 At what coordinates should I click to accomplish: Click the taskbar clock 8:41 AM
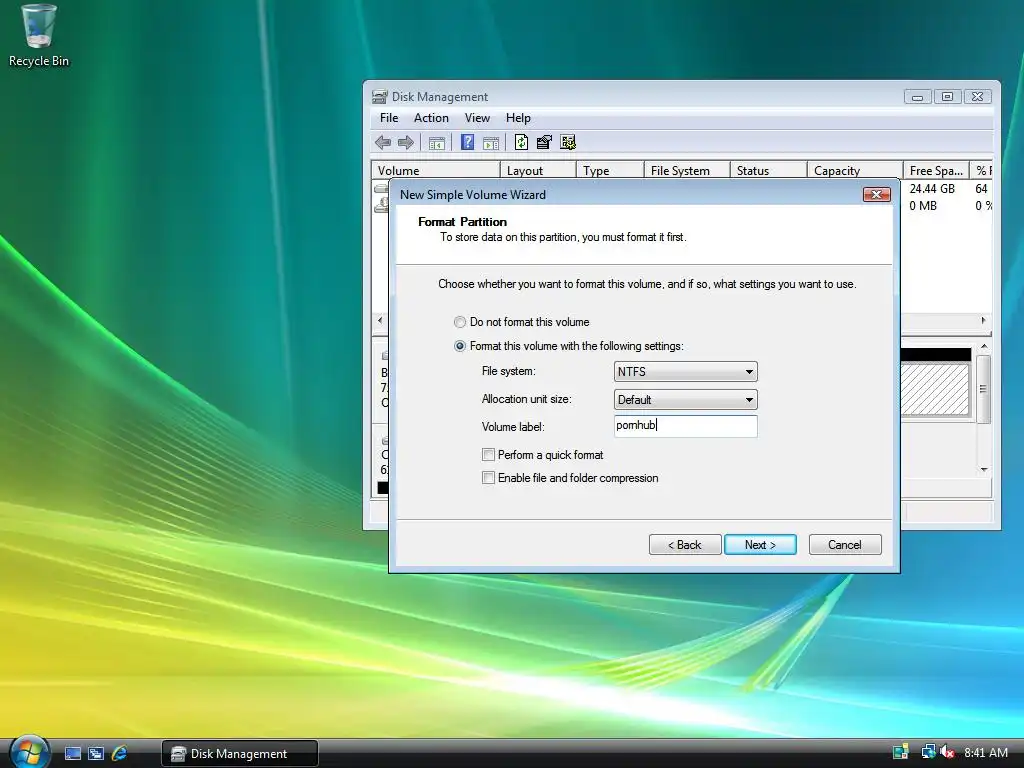[985, 753]
